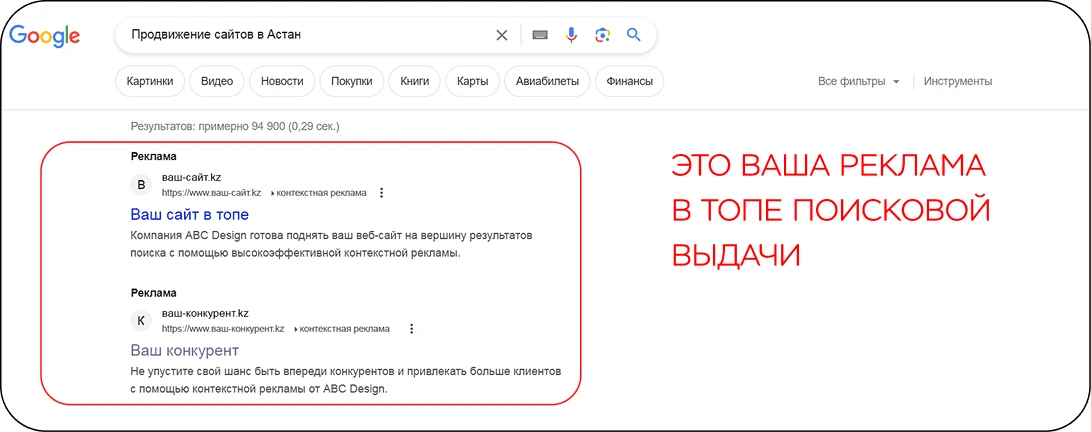The image size is (1091, 432).
Task: Open three-dot menu for ваш-сайт.kz ad
Action: 381,193
